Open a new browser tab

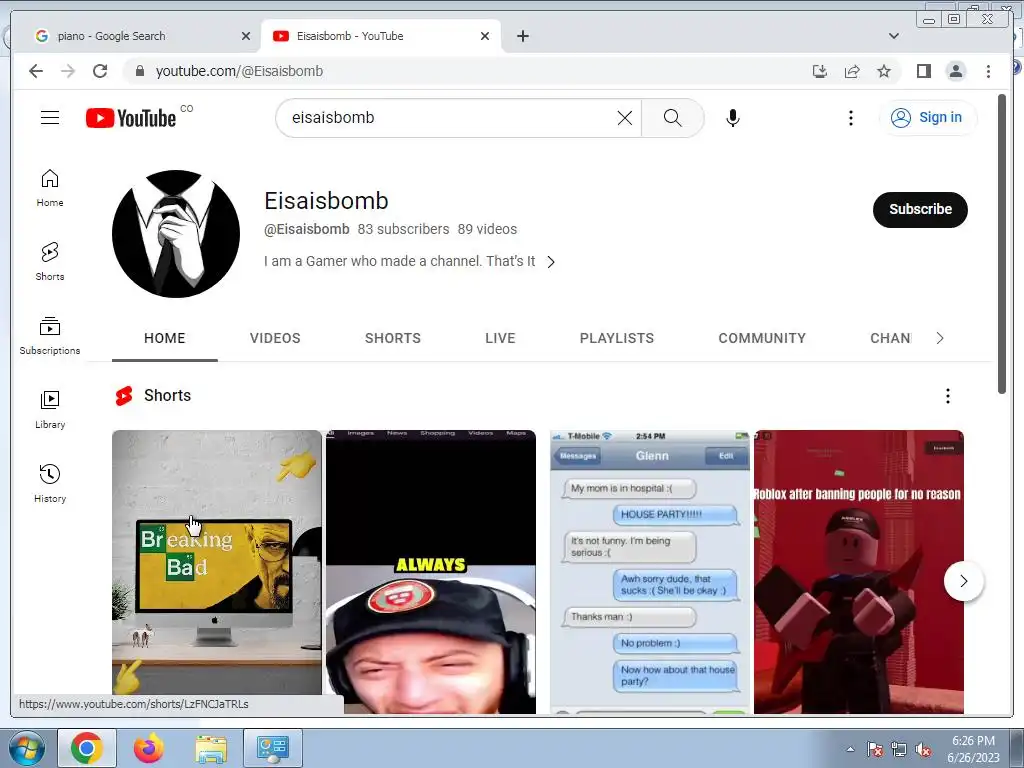(522, 36)
